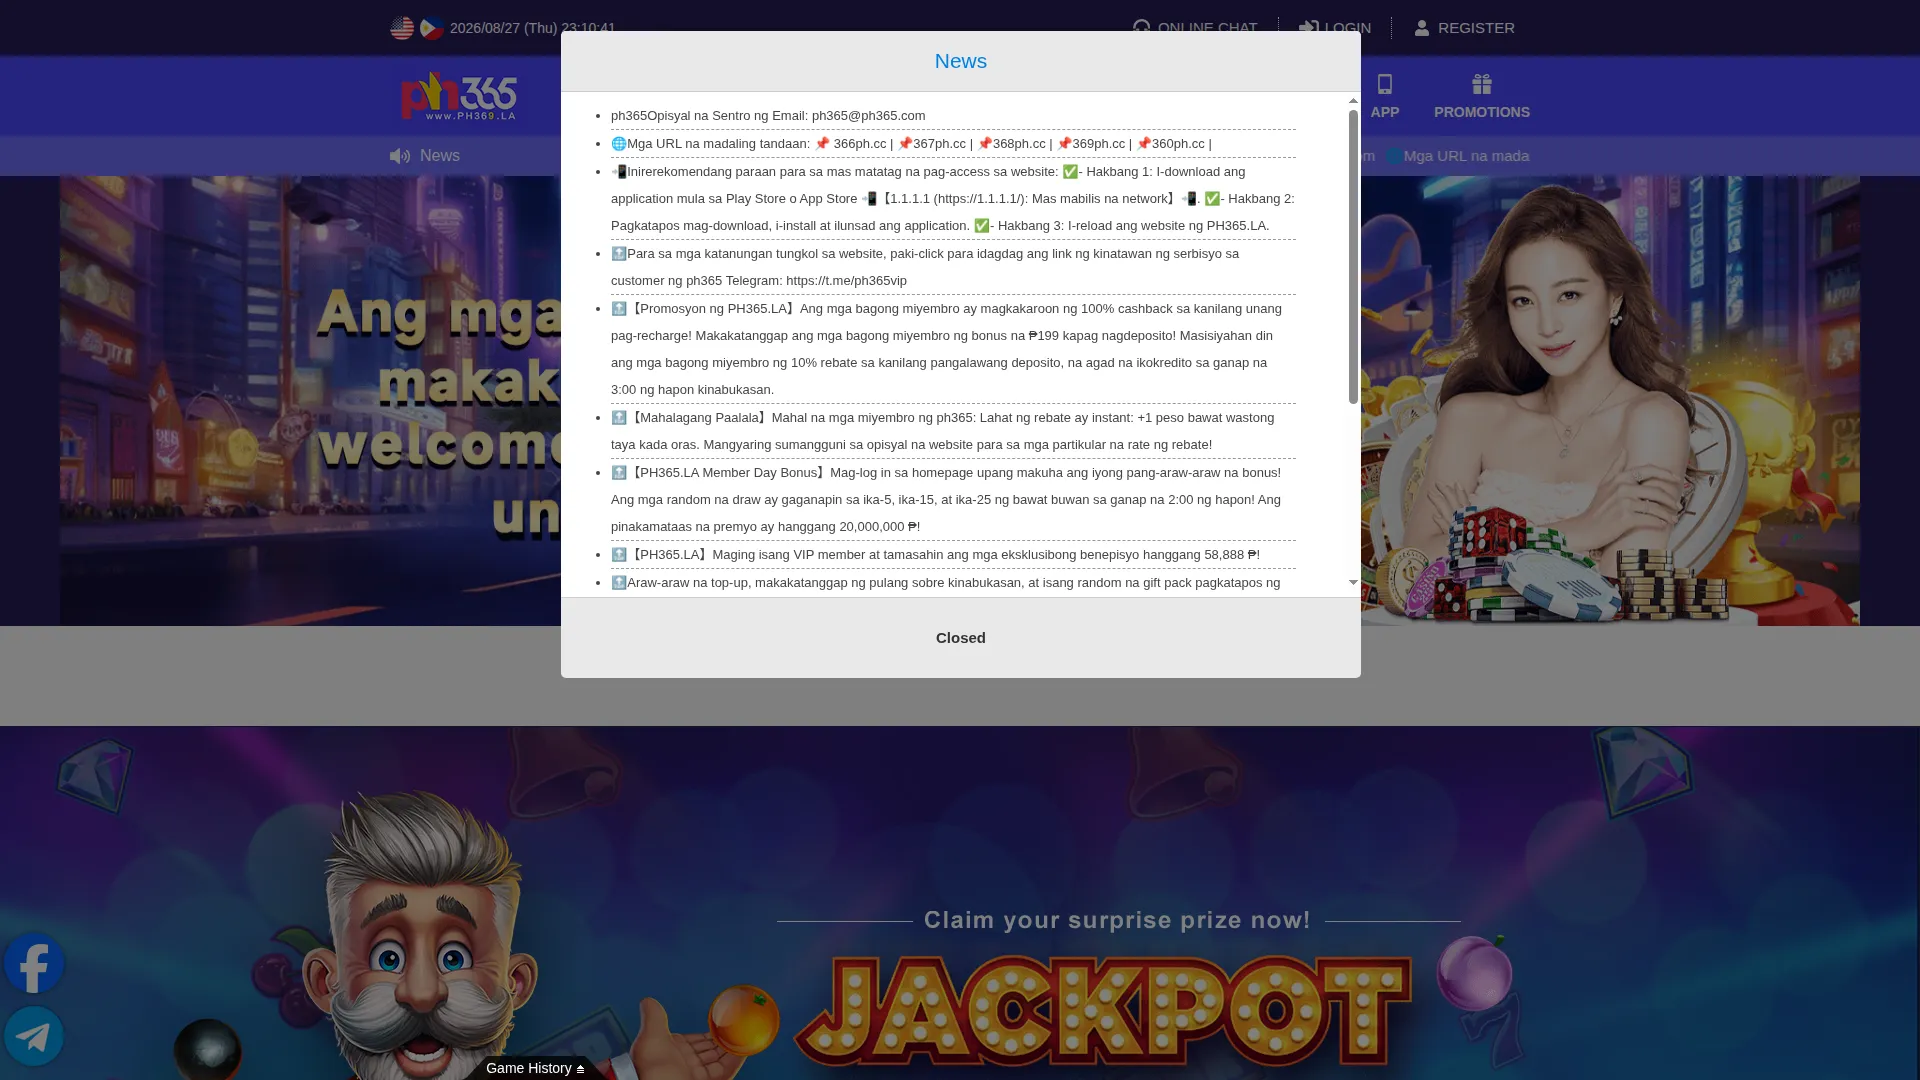The width and height of the screenshot is (1920, 1080).
Task: Open the Facebook floating icon
Action: pos(34,964)
